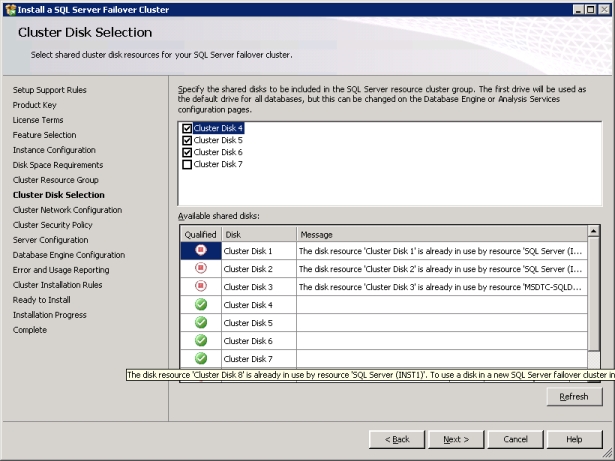Screen dimensions: 615x461
Task: Click the scroll up arrow of disk table
Action: click(x=593, y=231)
